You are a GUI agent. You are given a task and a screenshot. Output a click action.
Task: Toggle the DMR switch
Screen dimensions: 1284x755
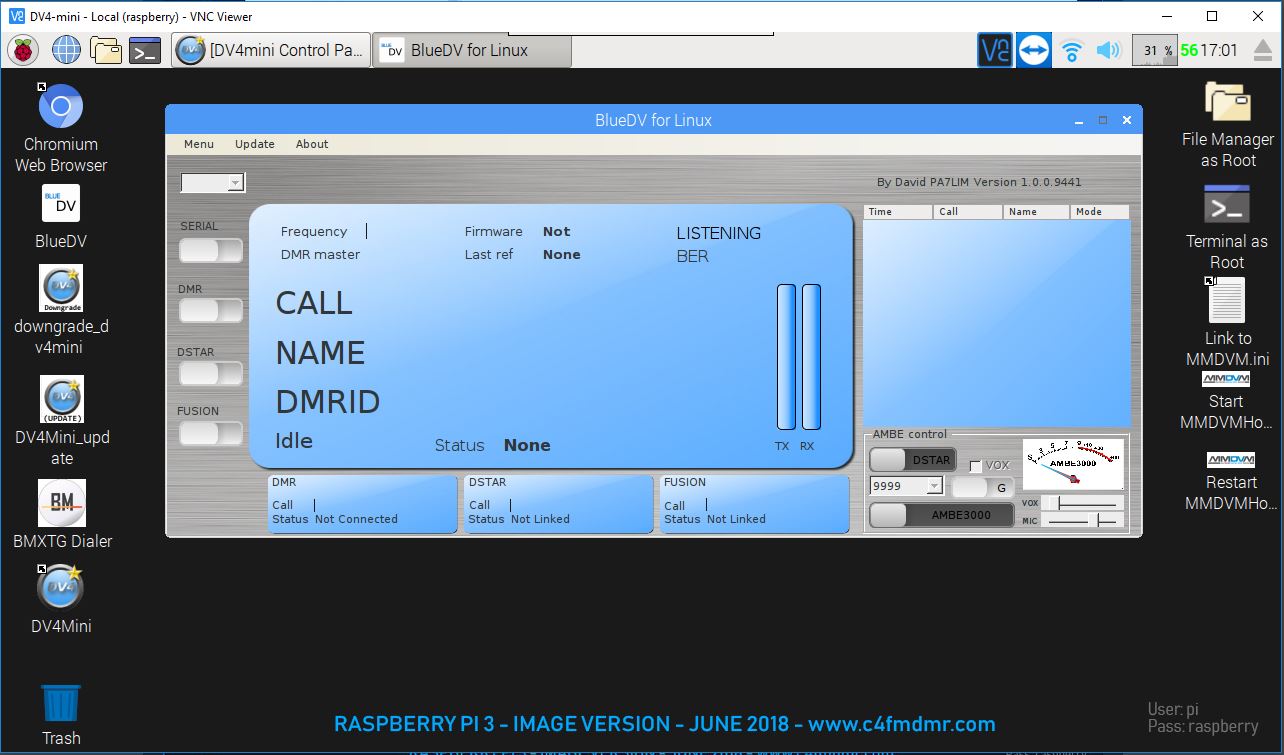211,310
